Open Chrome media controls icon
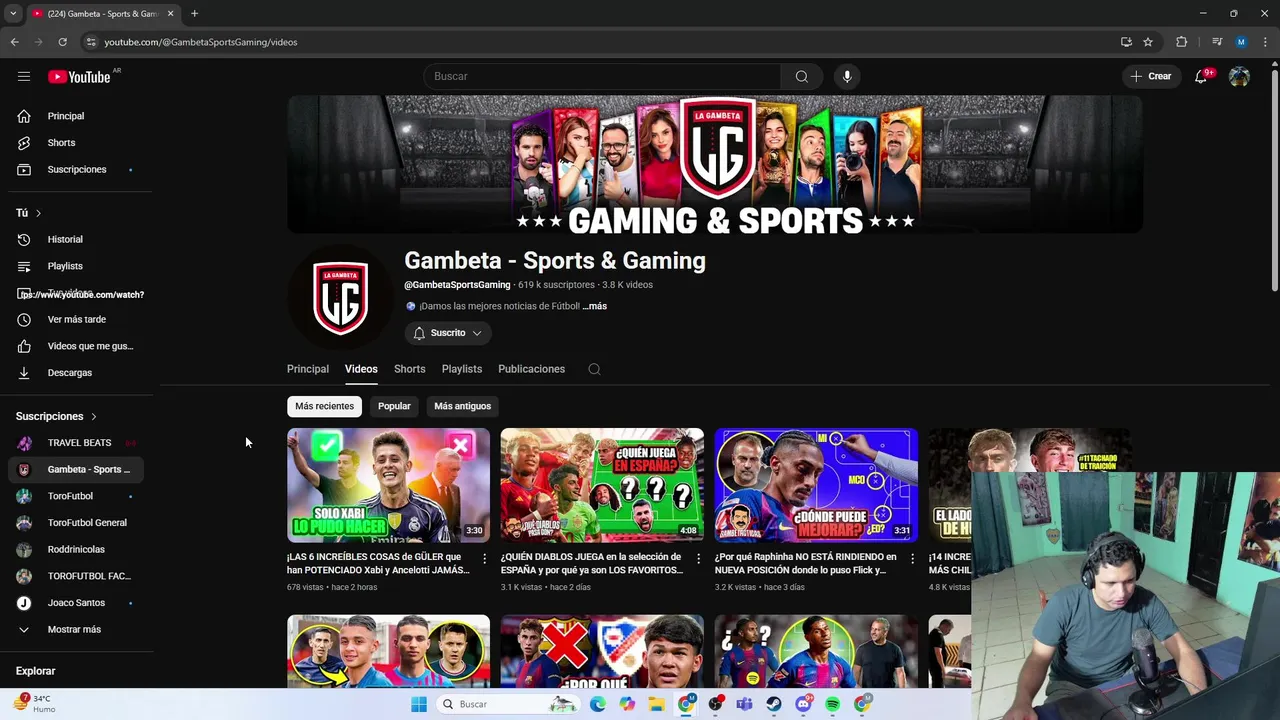Viewport: 1280px width, 720px height. pos(1217,42)
